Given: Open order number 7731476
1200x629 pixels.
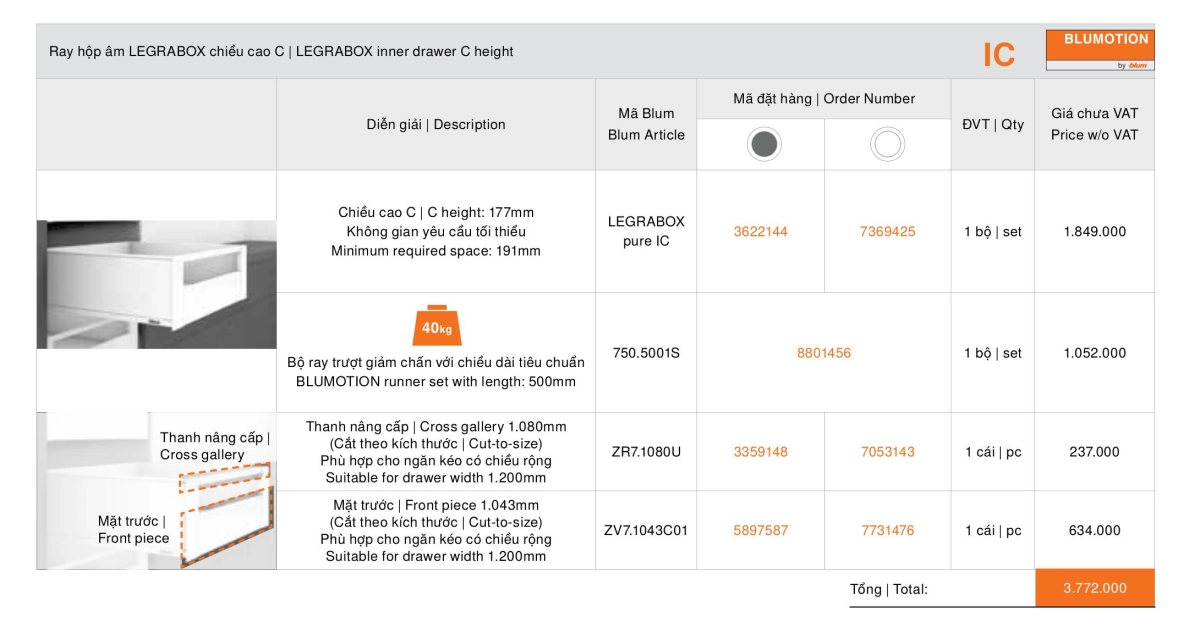Looking at the screenshot, I should 887,531.
